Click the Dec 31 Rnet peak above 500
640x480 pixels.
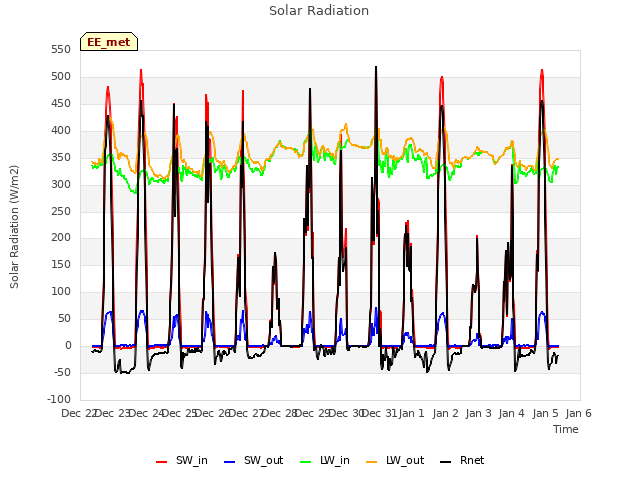click(376, 69)
